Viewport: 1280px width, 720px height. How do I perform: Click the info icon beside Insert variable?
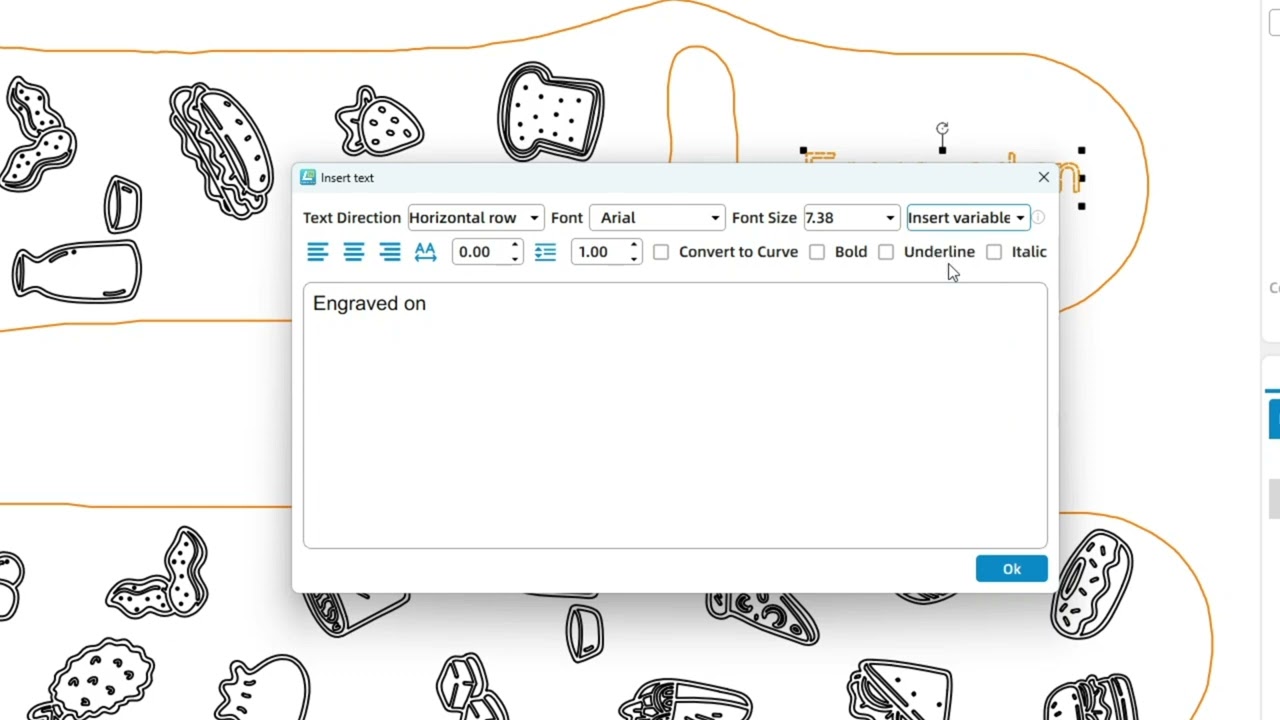pos(1038,218)
